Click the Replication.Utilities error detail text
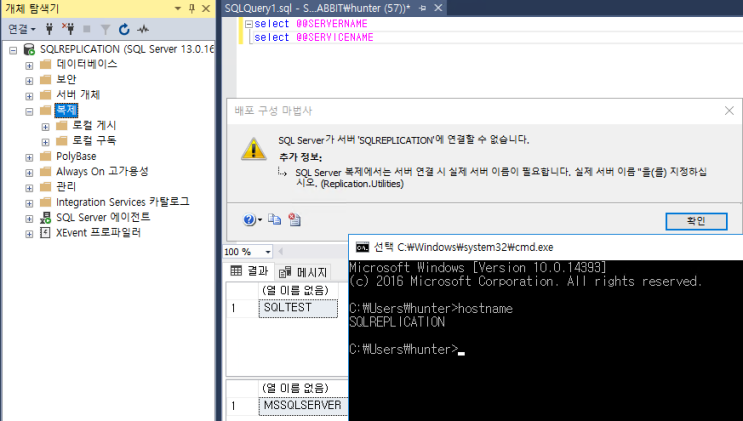This screenshot has height=421, width=743. (362, 184)
